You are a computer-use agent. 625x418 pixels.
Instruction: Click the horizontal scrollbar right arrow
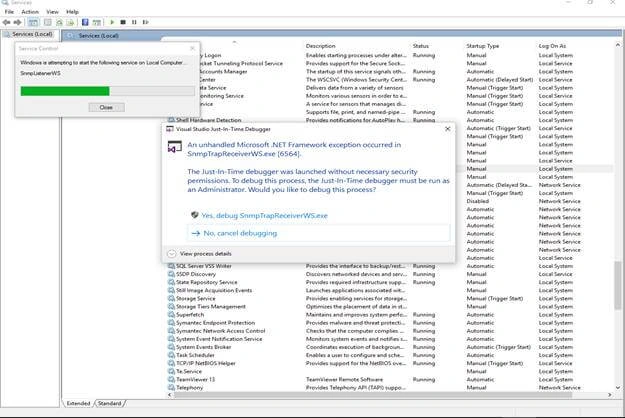click(x=609, y=395)
